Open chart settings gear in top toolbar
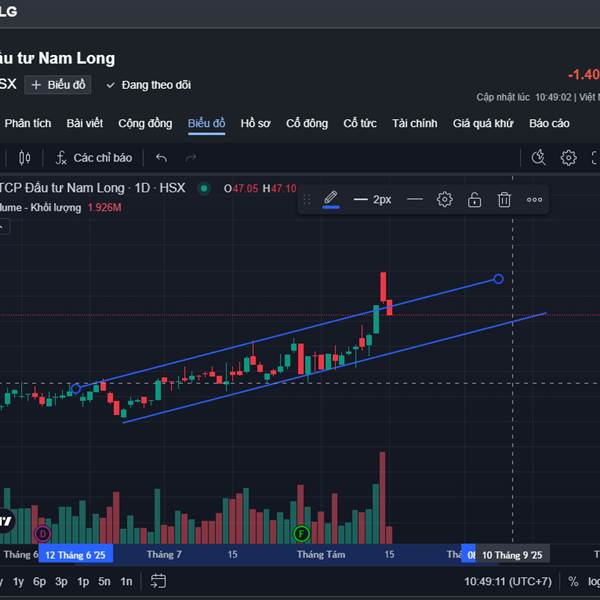Screen dimensions: 600x600 point(568,158)
